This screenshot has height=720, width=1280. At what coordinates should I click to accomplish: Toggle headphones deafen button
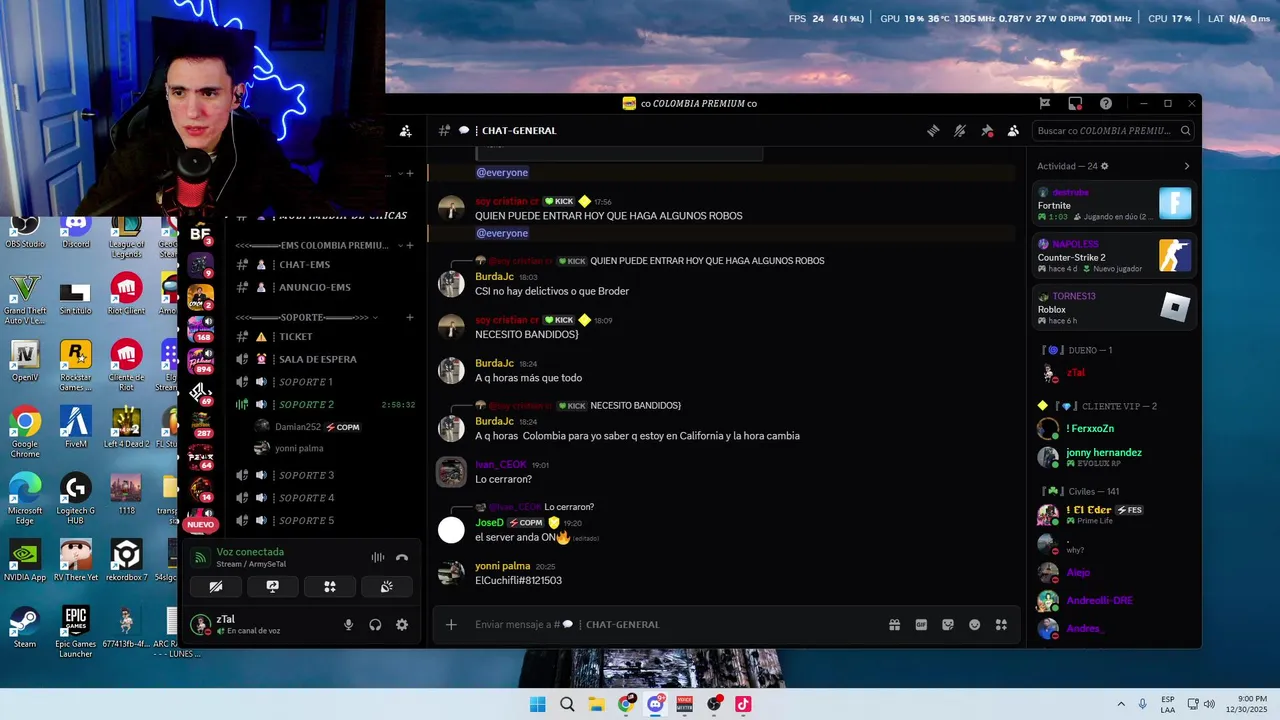pyautogui.click(x=375, y=625)
